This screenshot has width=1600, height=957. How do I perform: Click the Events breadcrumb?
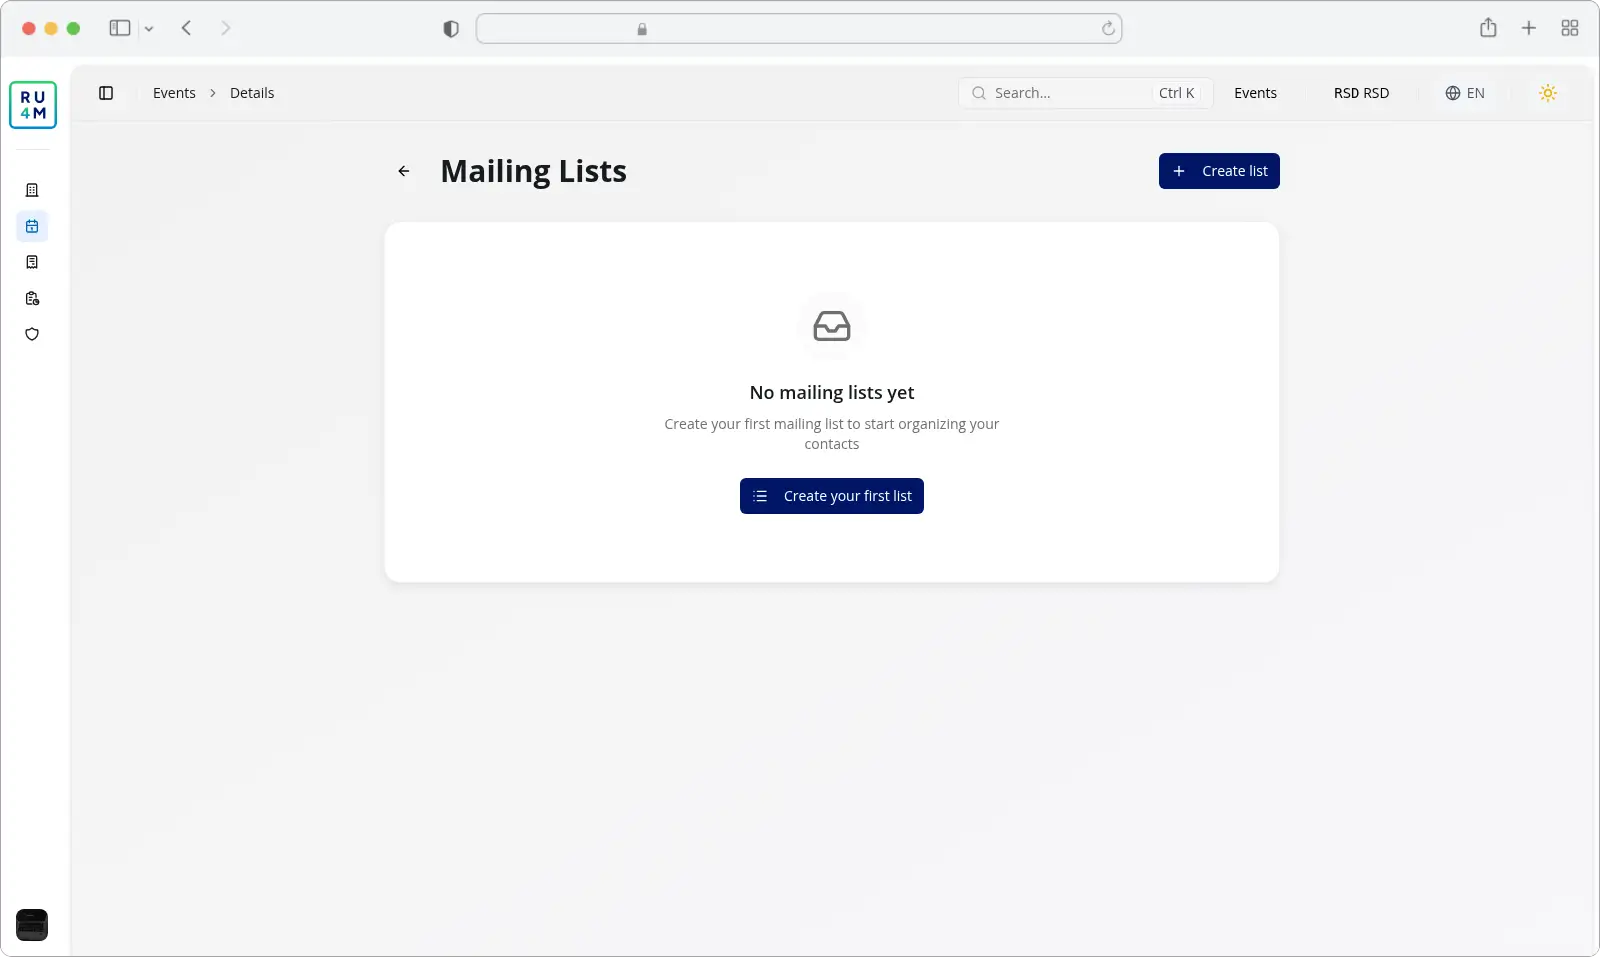point(174,93)
